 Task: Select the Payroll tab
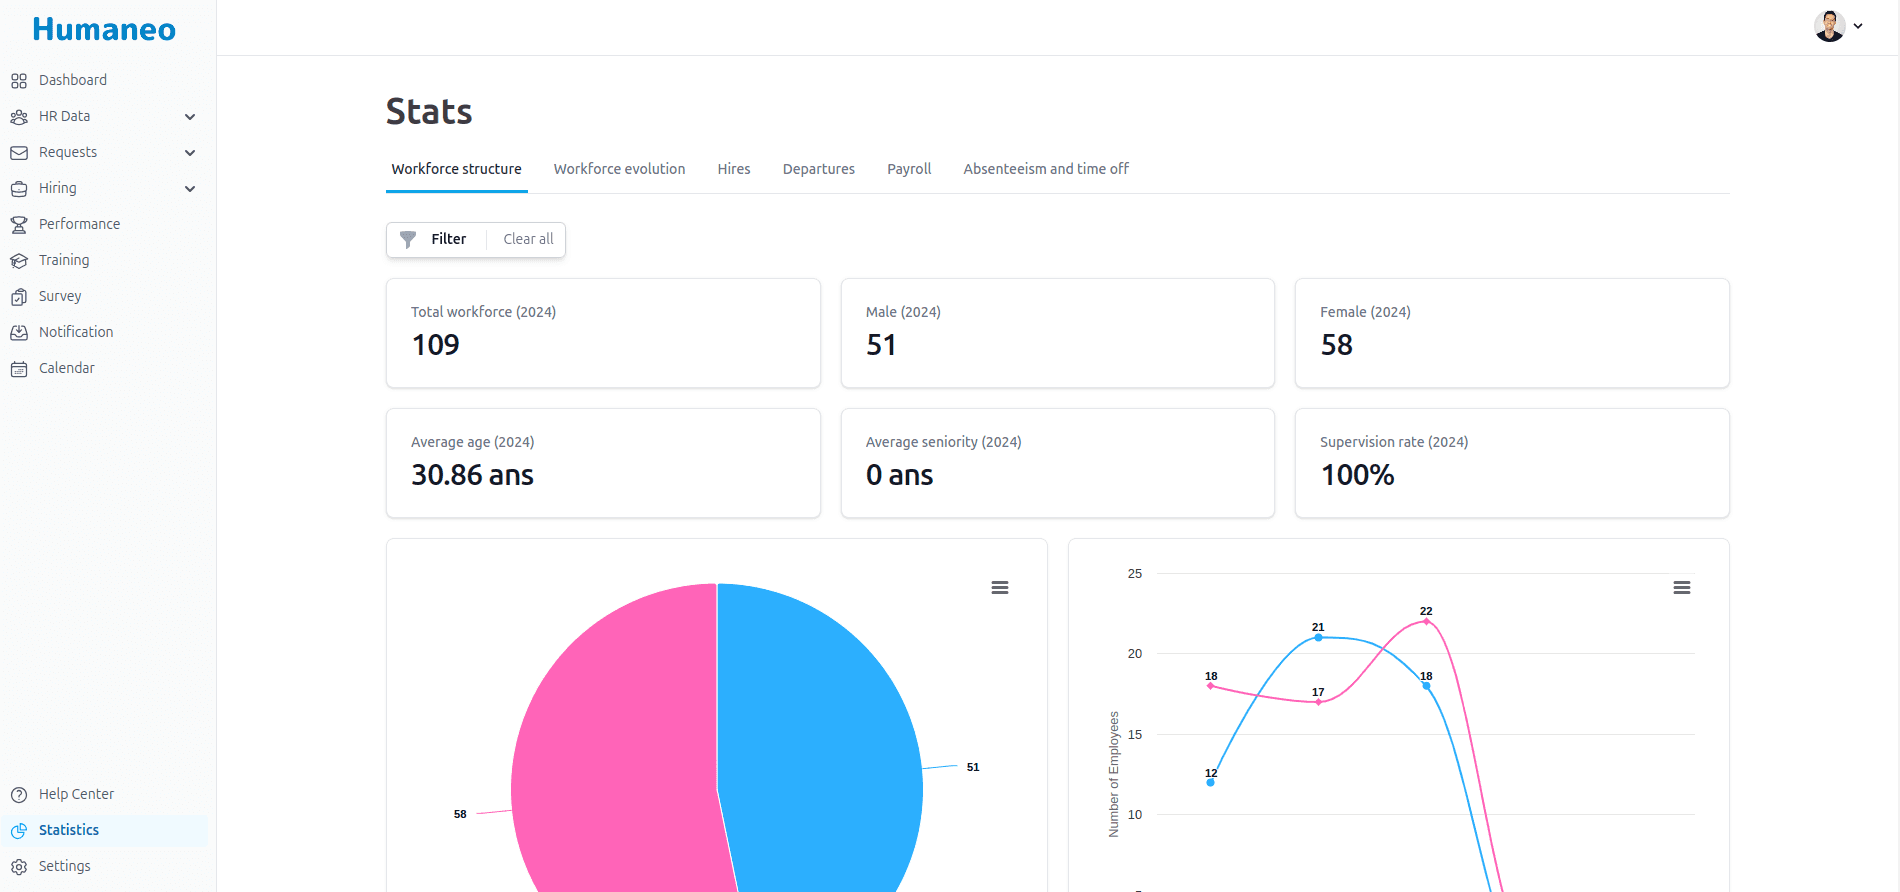[x=909, y=169]
